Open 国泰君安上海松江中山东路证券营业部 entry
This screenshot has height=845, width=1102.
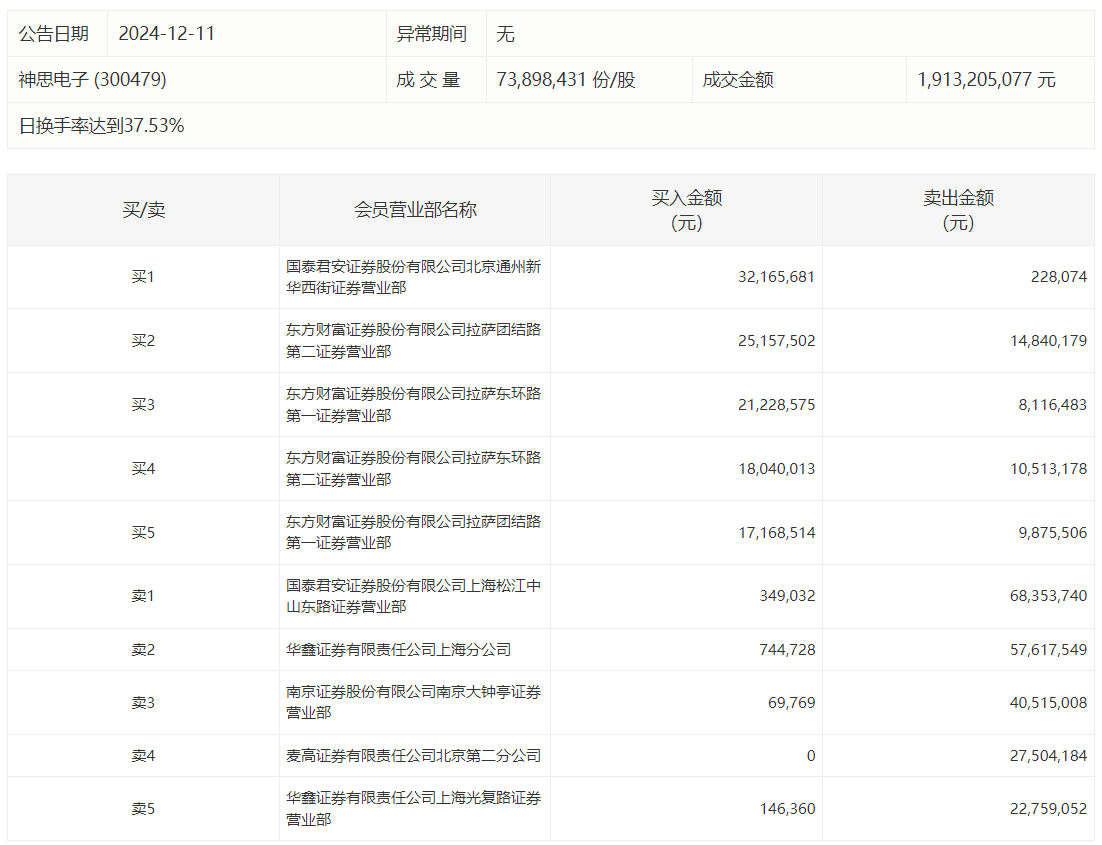[x=413, y=596]
